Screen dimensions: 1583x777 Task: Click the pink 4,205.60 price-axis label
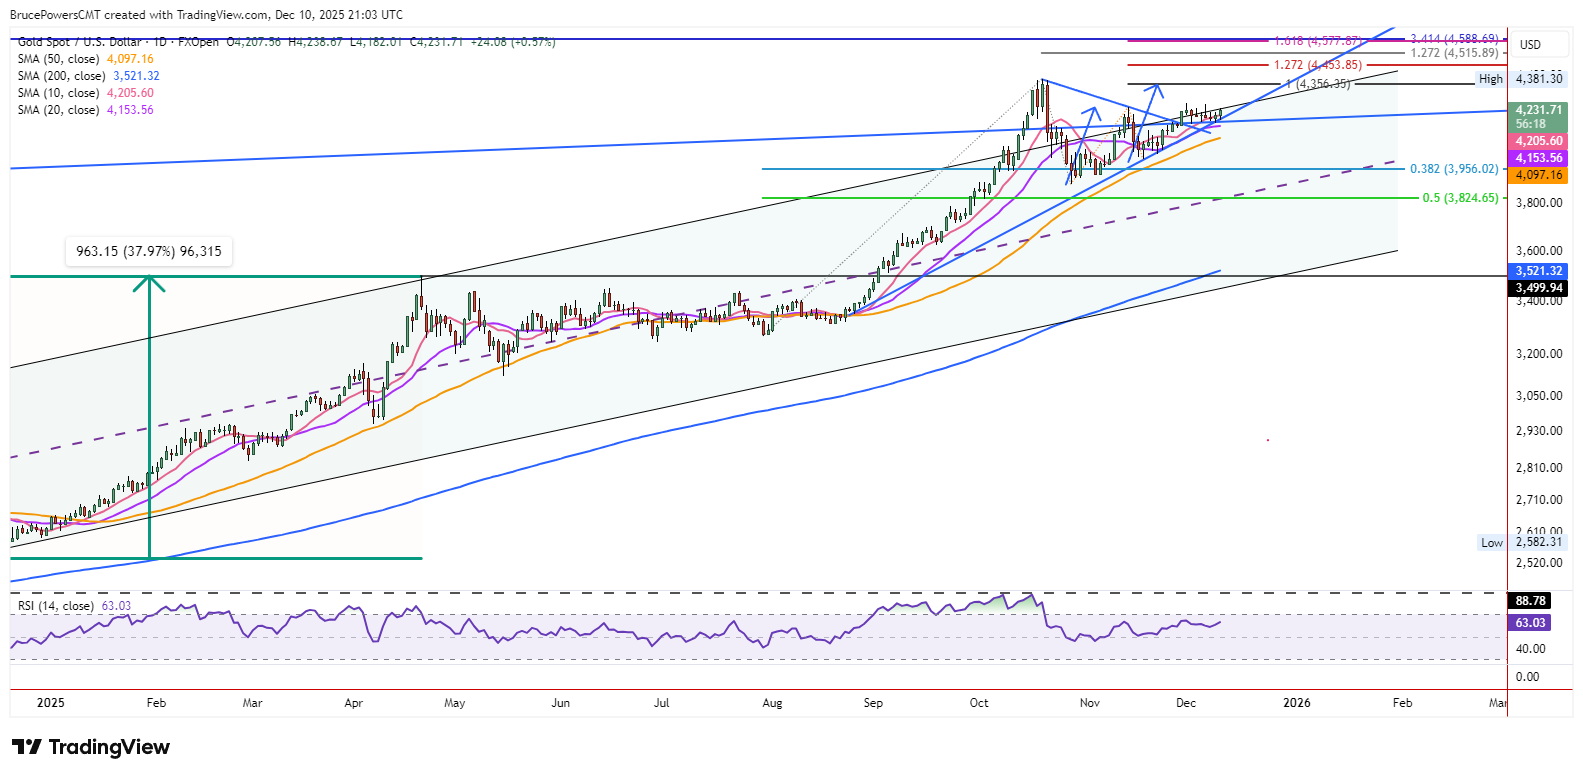(1538, 141)
